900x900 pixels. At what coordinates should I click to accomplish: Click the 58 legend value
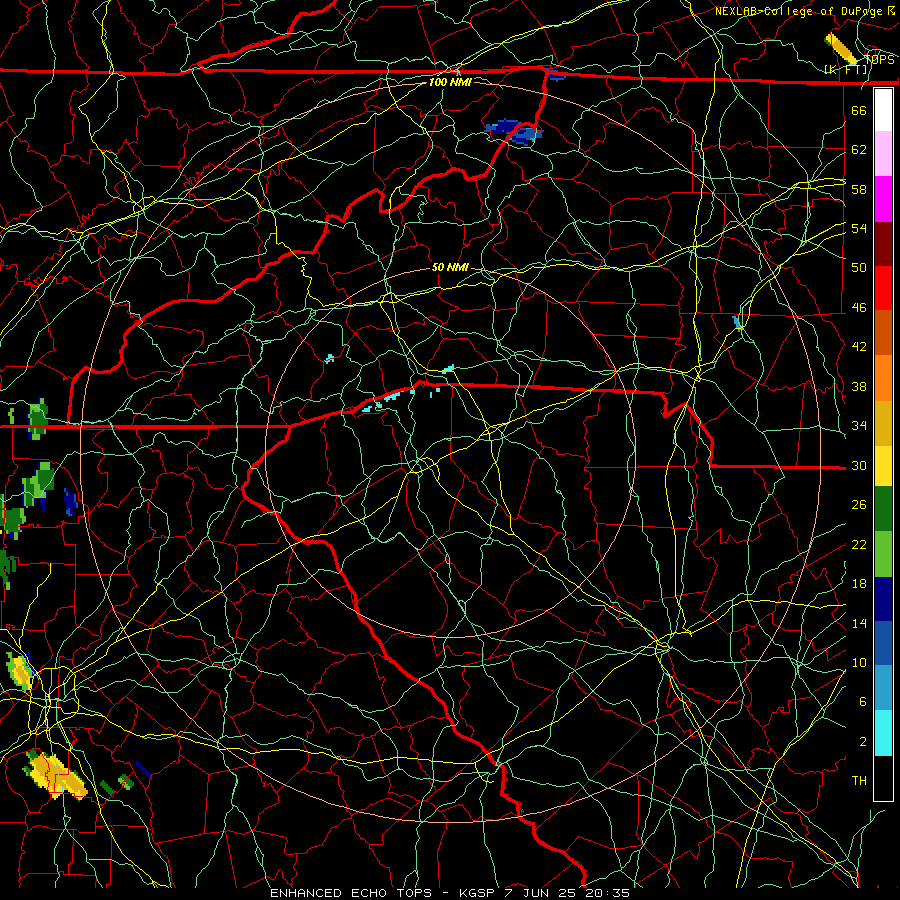(859, 189)
